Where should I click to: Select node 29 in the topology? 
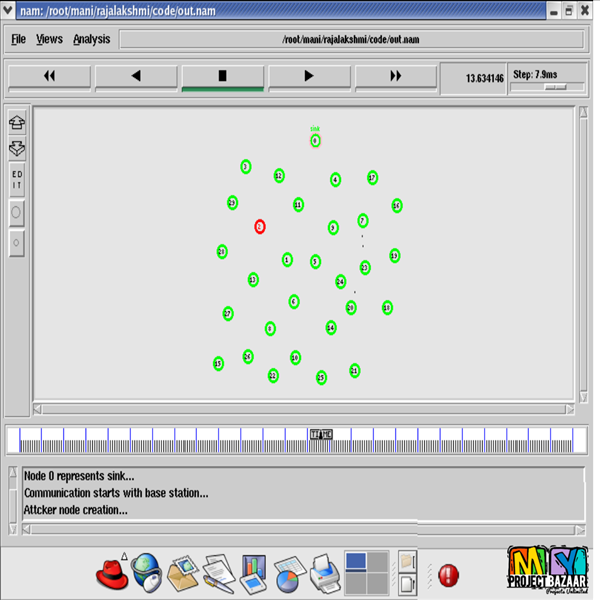click(232, 202)
